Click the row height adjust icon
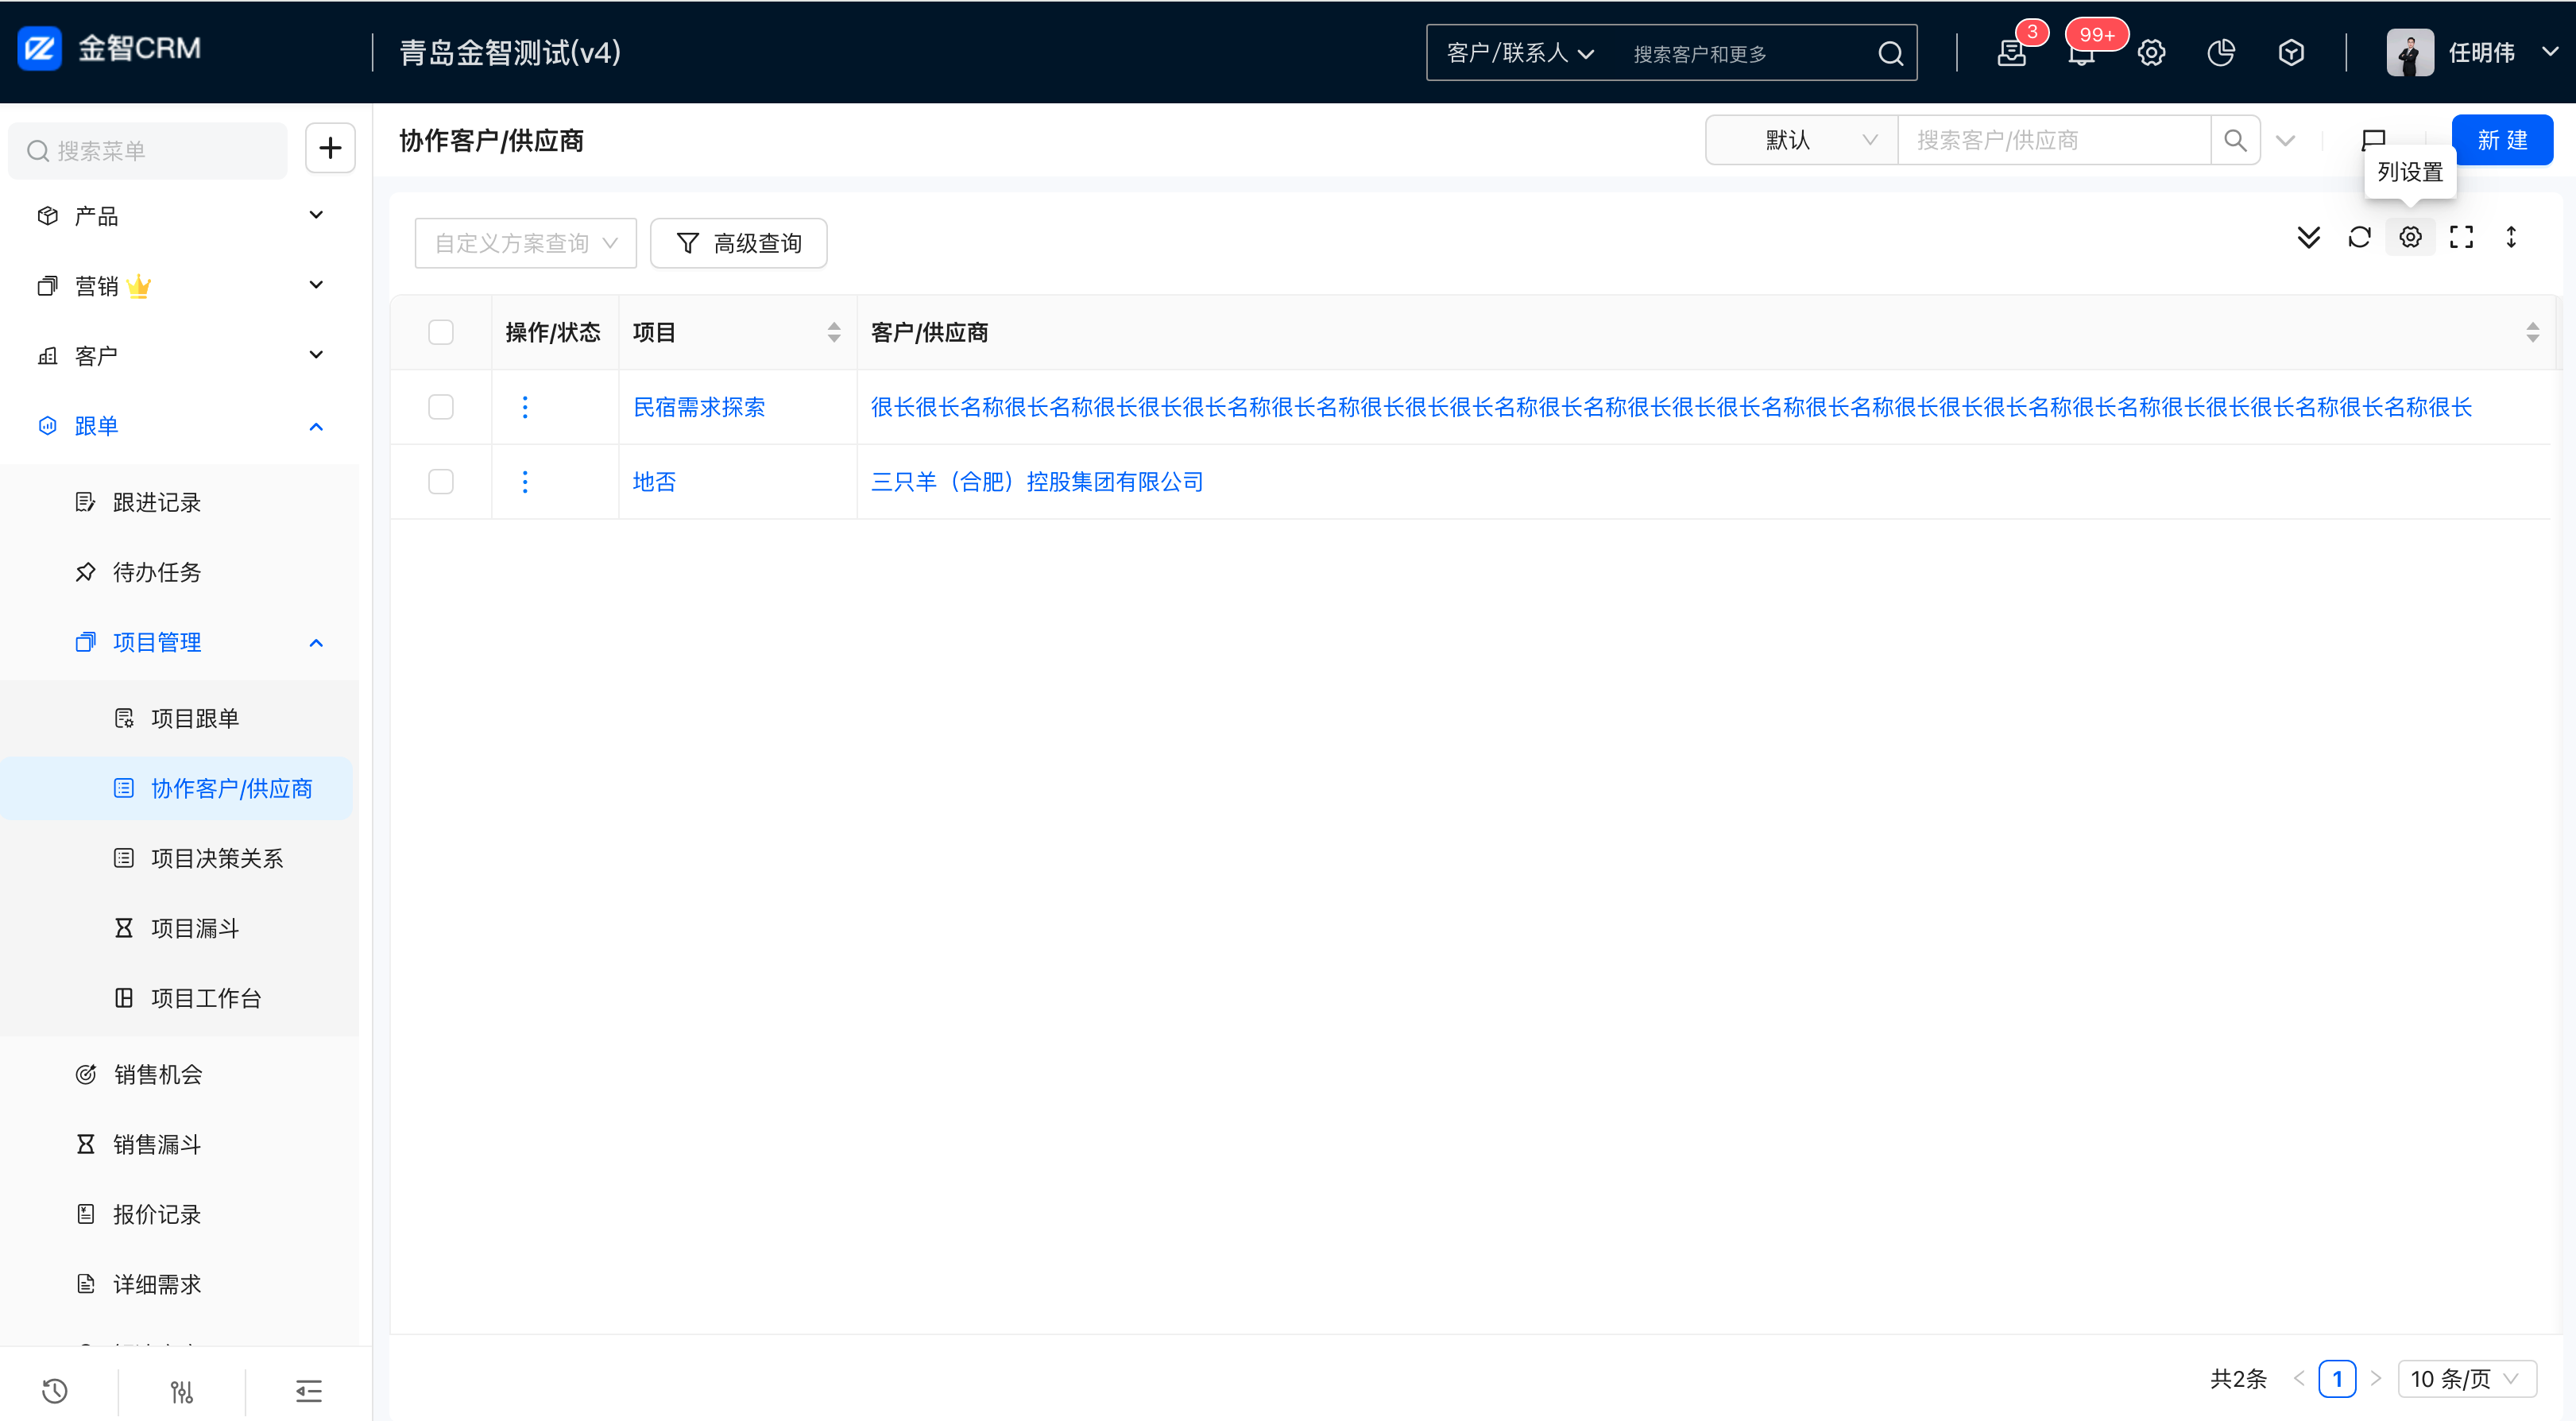 coord(2511,237)
